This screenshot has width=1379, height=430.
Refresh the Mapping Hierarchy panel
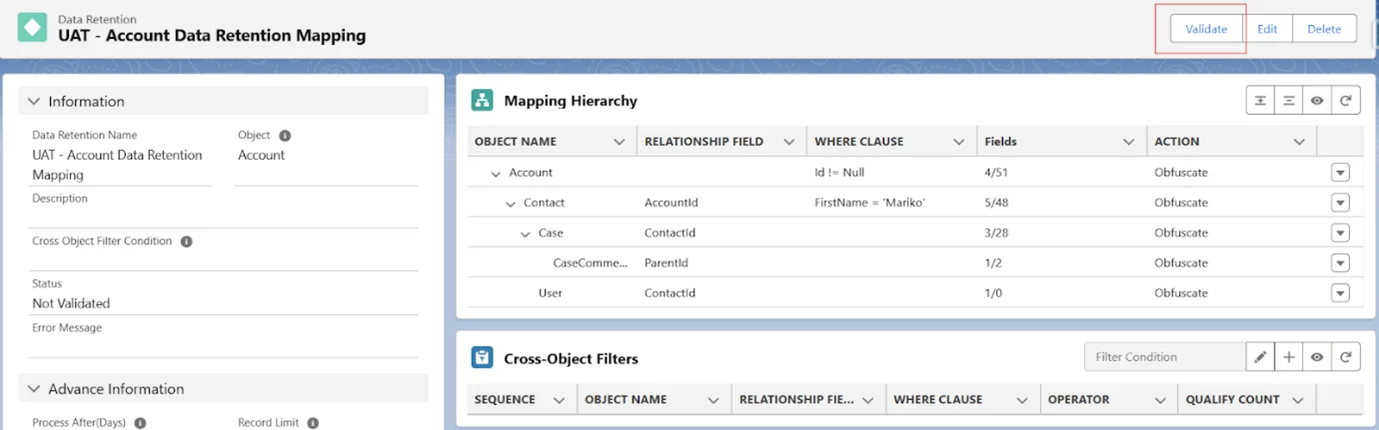click(1346, 100)
